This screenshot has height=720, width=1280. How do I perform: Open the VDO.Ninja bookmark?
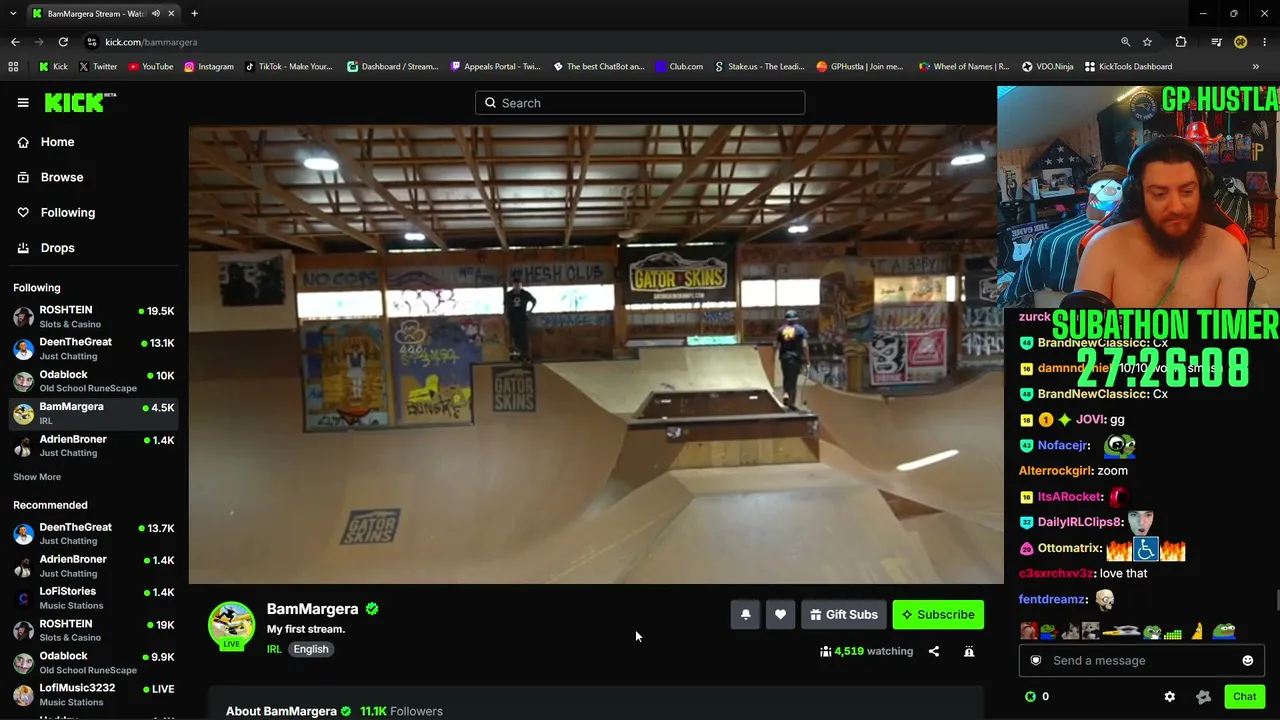pos(1047,67)
